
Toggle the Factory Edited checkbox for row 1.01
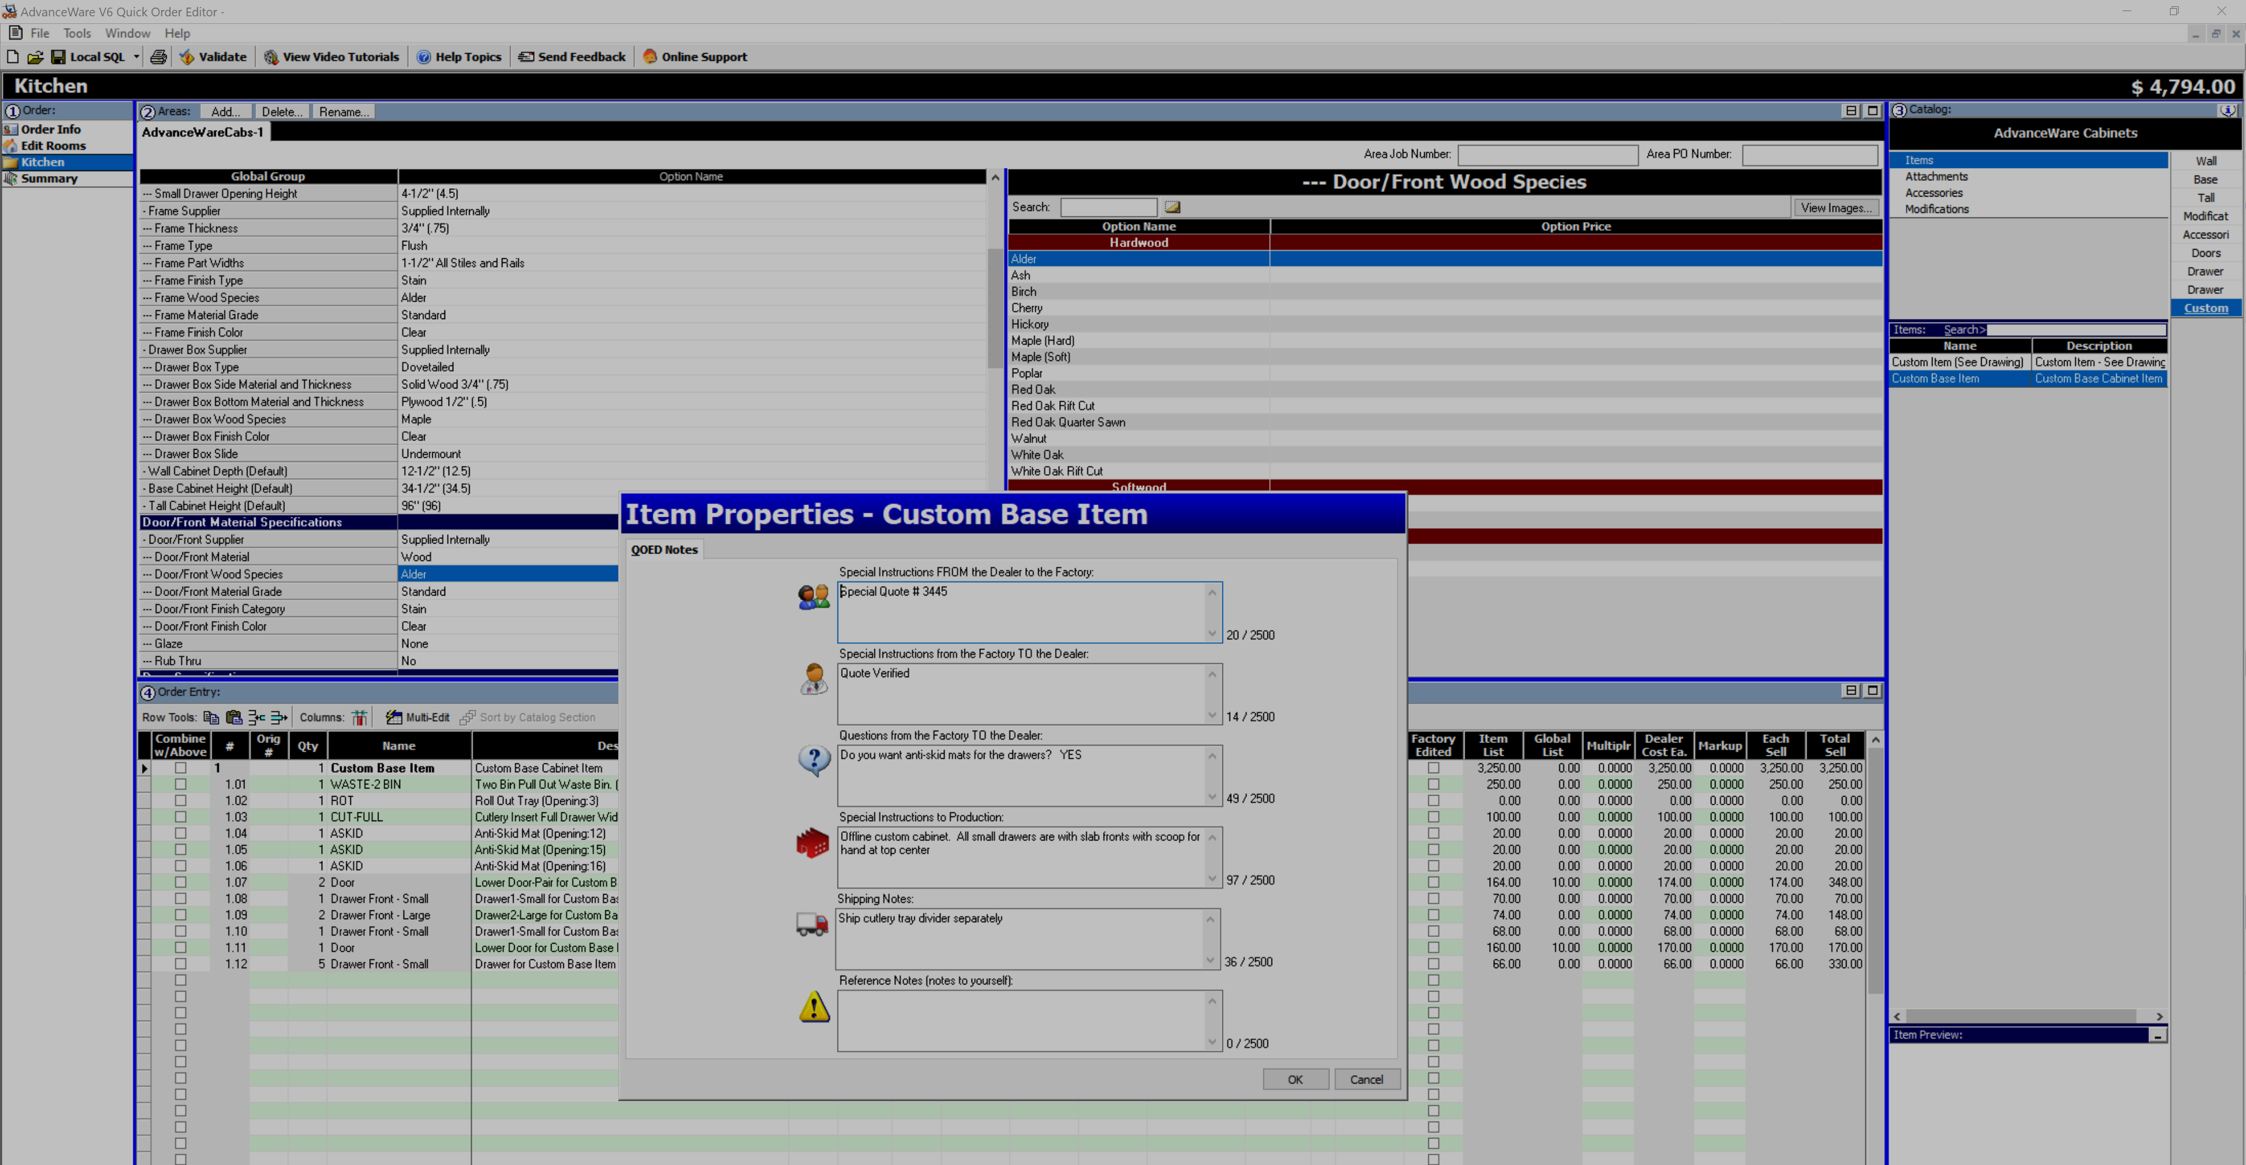coord(1435,784)
